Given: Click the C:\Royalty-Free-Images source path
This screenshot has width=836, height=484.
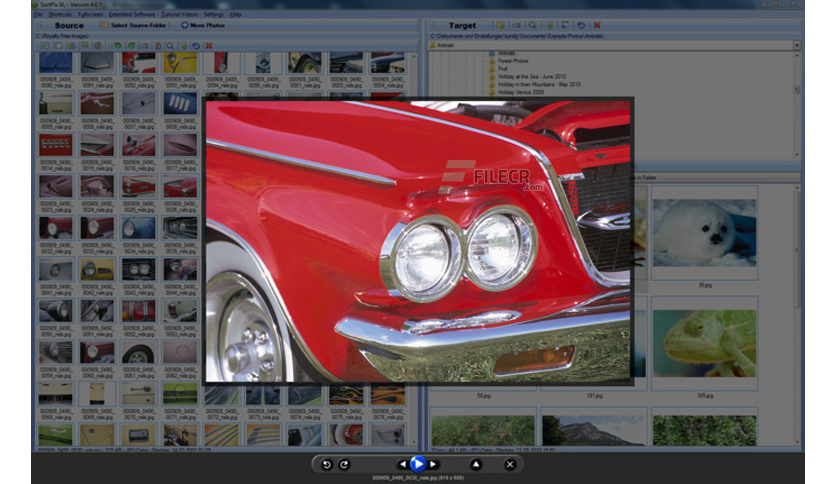Looking at the screenshot, I should [x=62, y=36].
